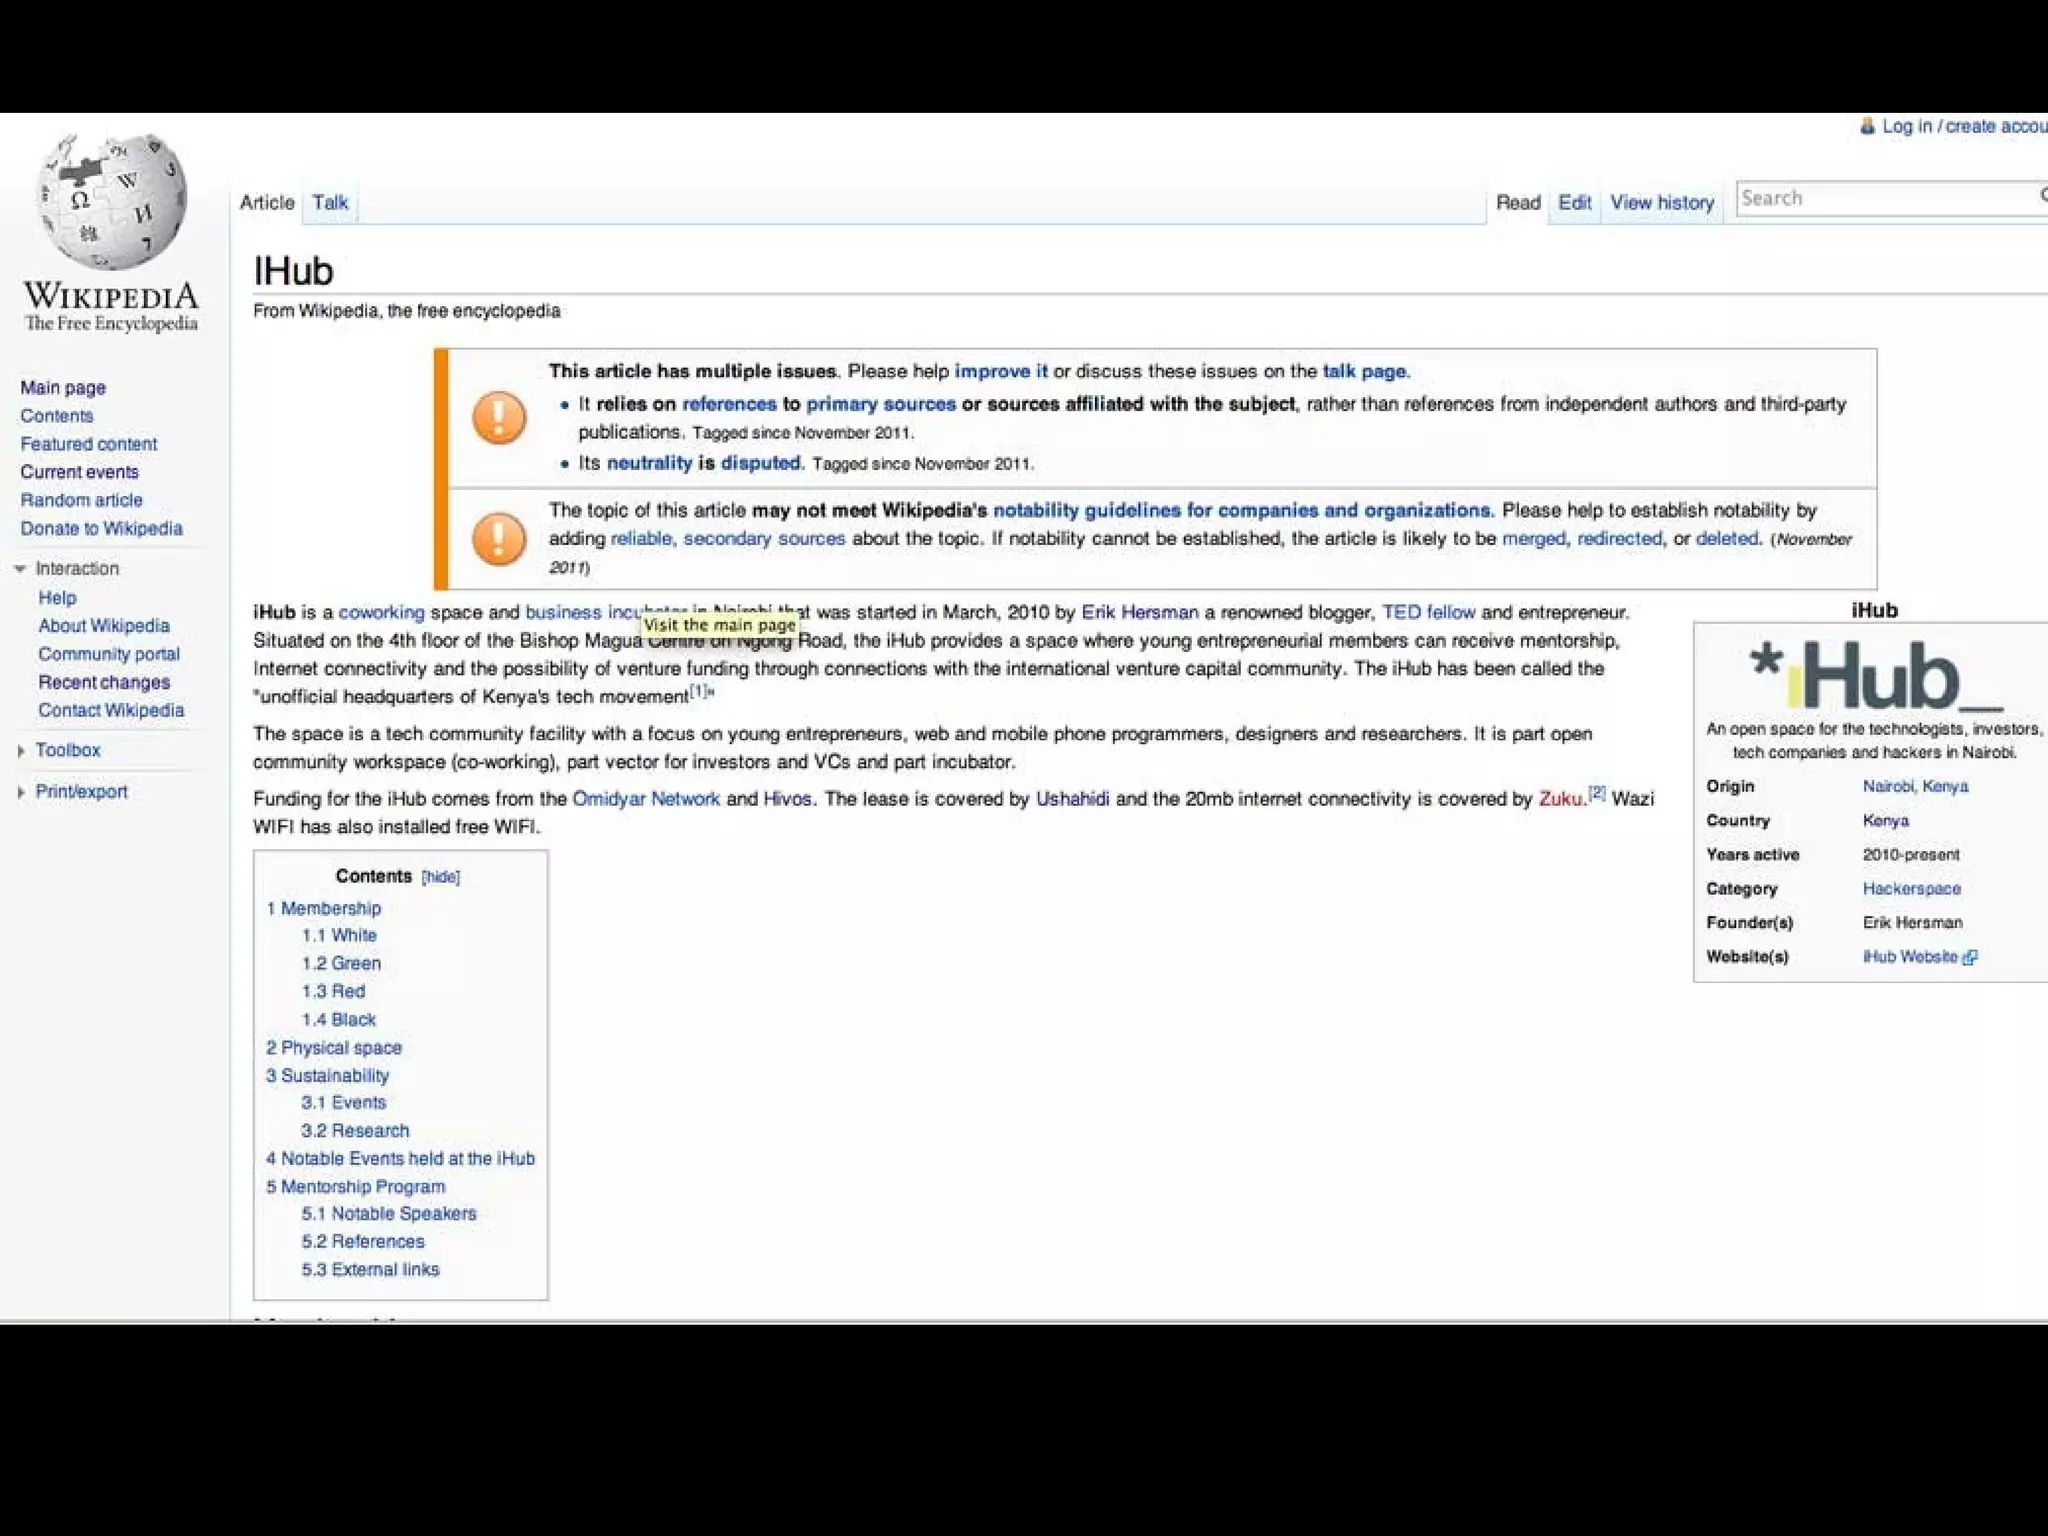2048x1536 pixels.
Task: Click the external link icon after iHub Website
Action: 1969,957
